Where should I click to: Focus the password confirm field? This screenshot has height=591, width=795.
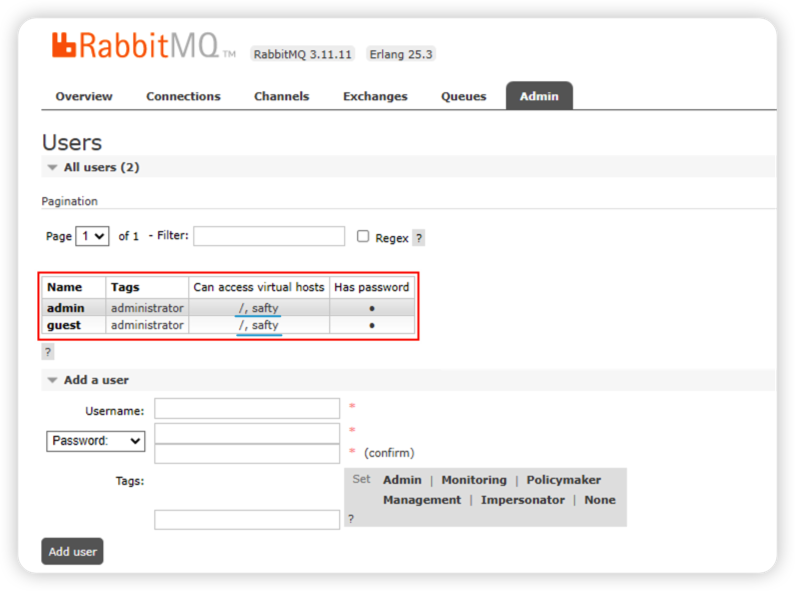pos(247,454)
